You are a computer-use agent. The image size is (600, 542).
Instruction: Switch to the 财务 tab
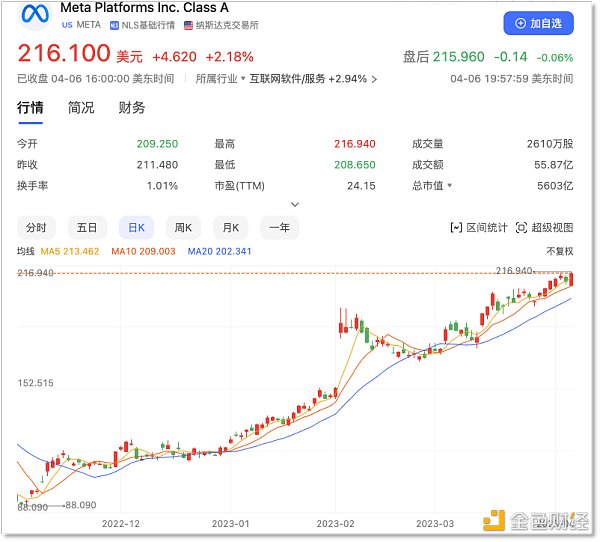point(132,108)
